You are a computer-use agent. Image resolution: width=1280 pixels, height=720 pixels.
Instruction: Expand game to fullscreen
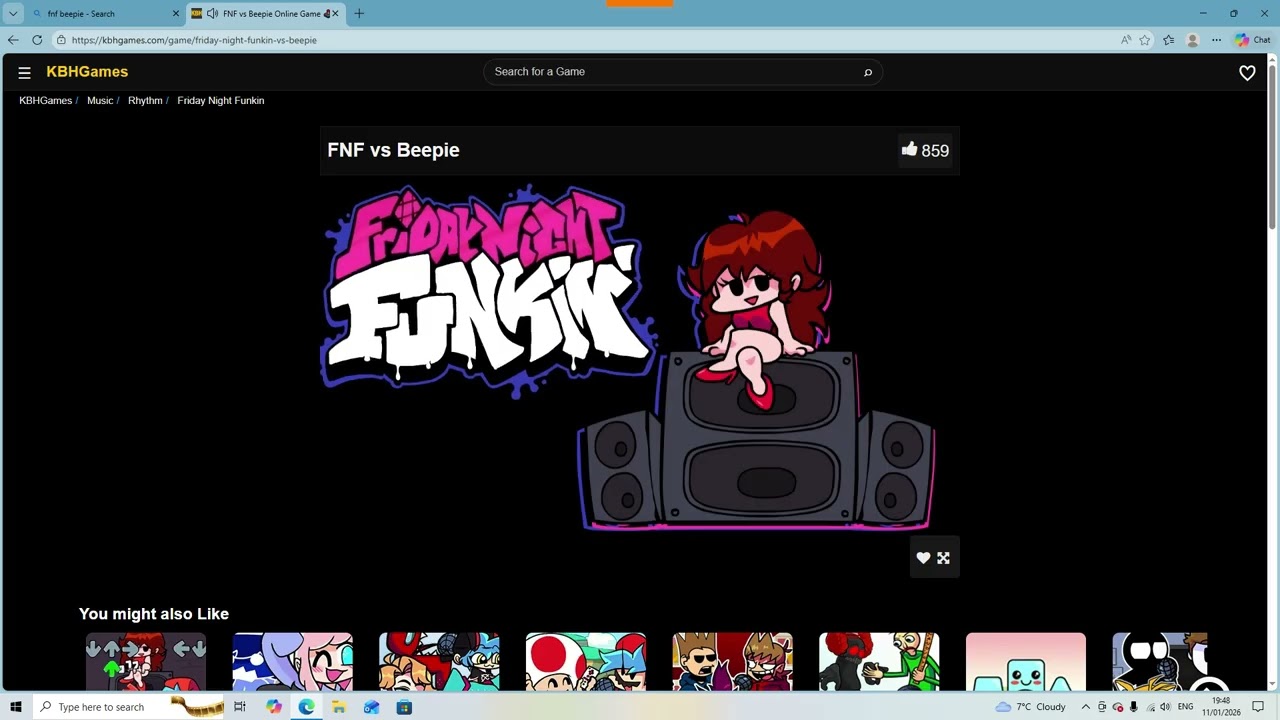point(943,558)
